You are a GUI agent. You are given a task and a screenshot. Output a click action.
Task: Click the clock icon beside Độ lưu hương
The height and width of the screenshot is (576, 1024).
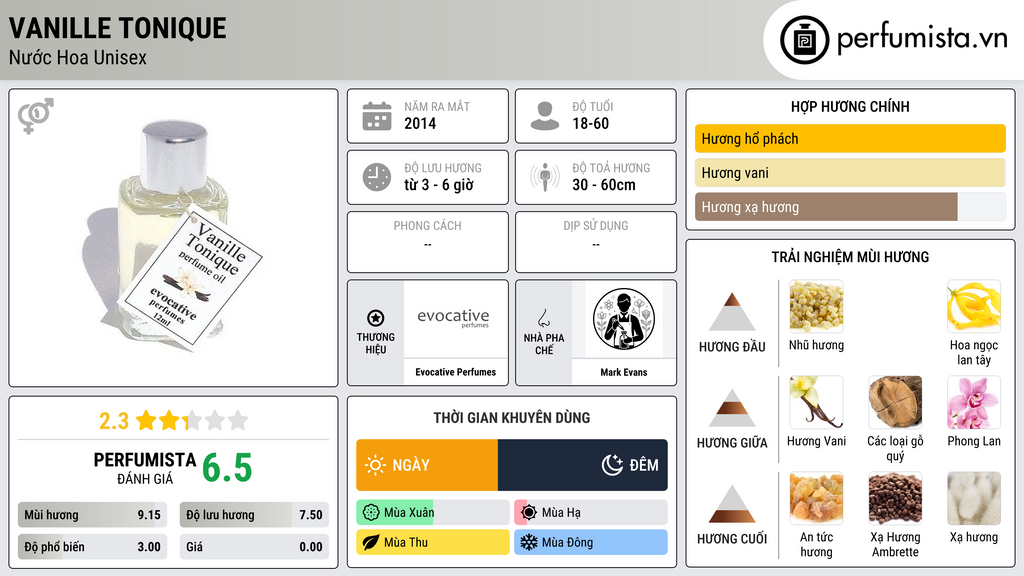[x=377, y=177]
